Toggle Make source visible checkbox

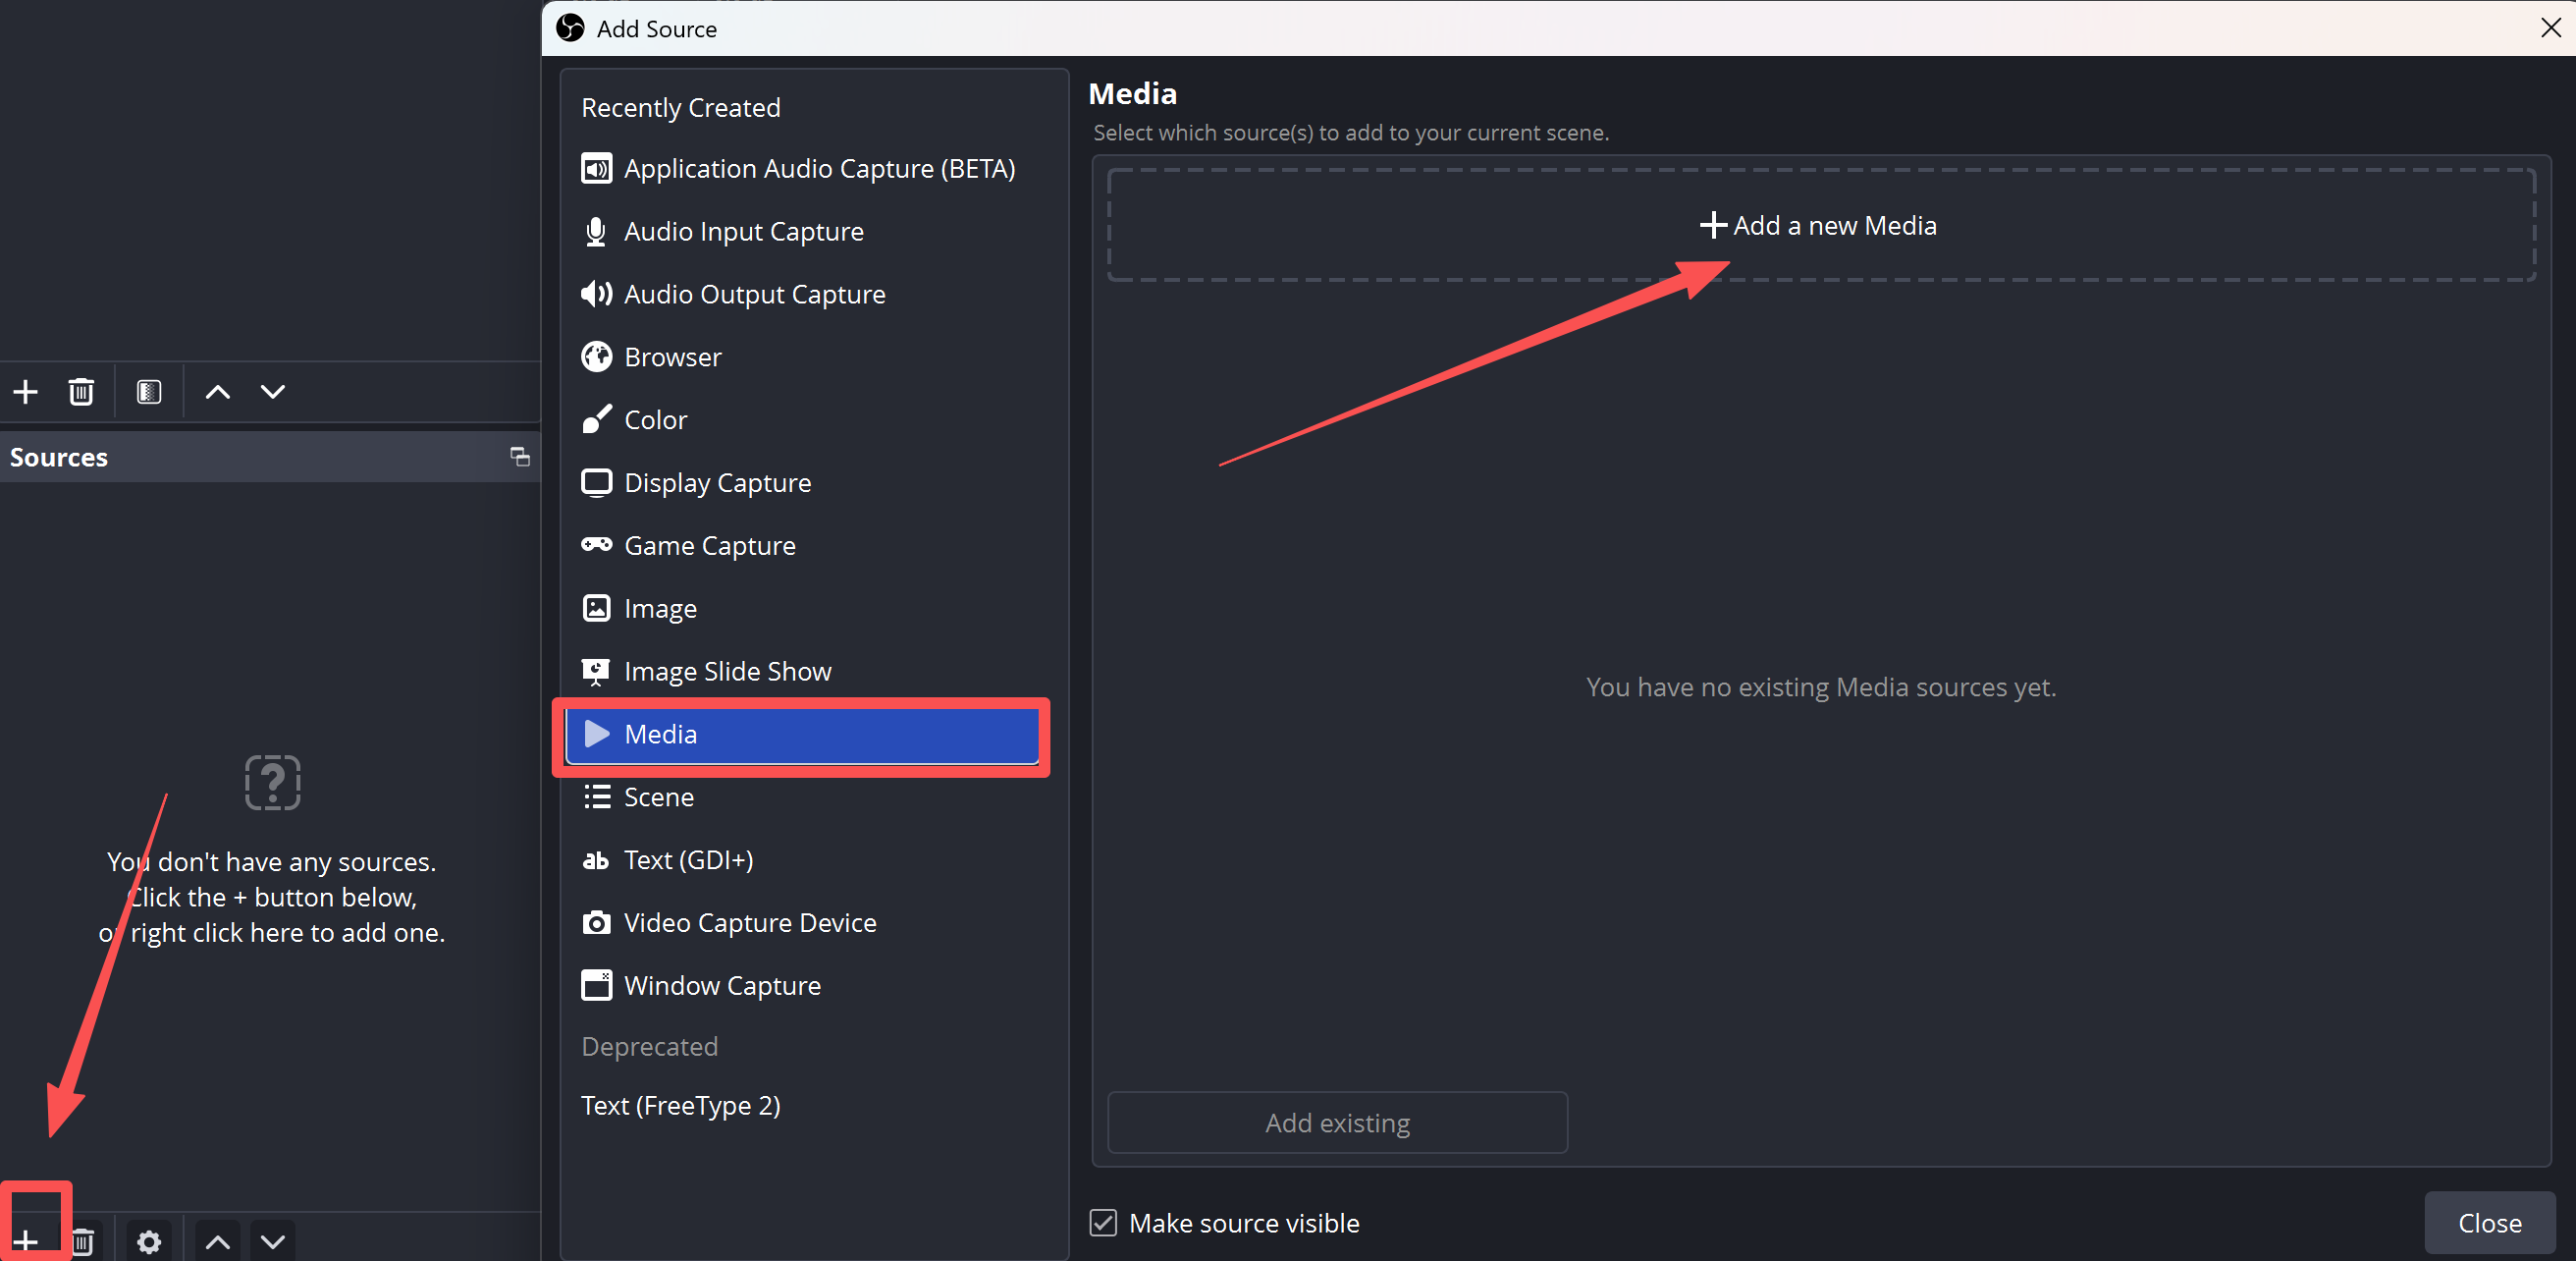coord(1103,1223)
